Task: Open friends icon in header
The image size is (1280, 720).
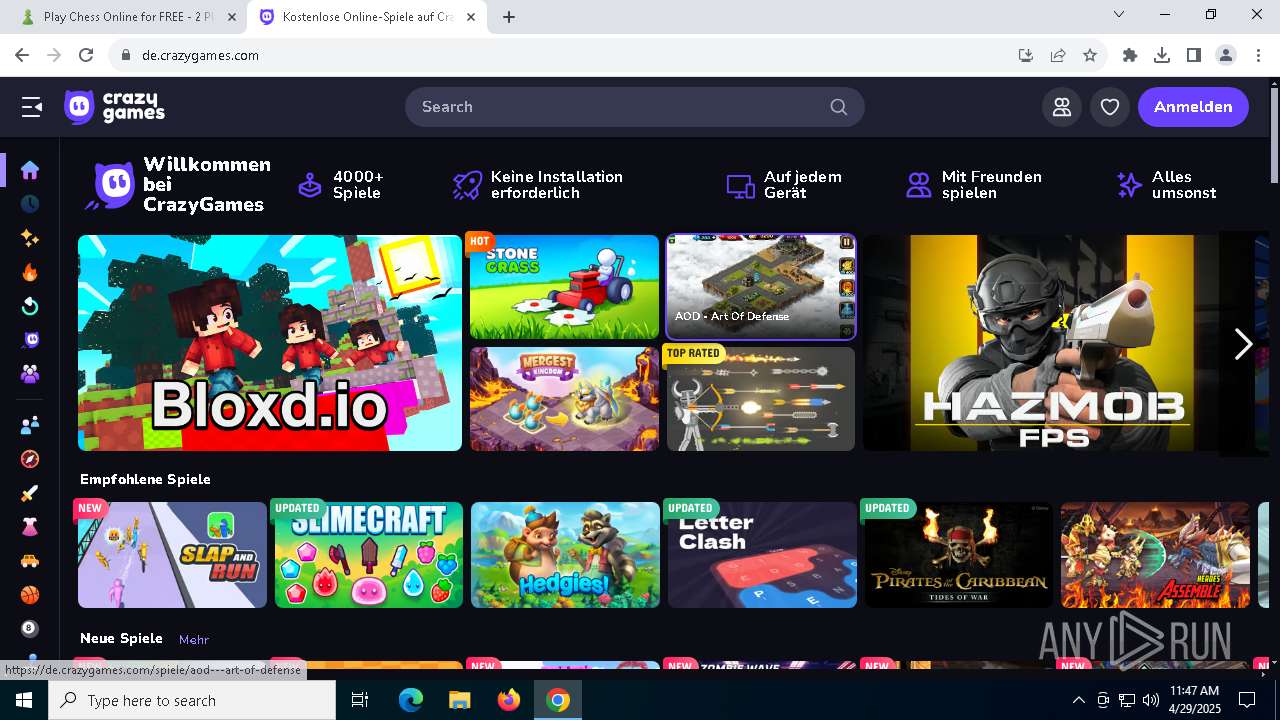Action: 1062,107
